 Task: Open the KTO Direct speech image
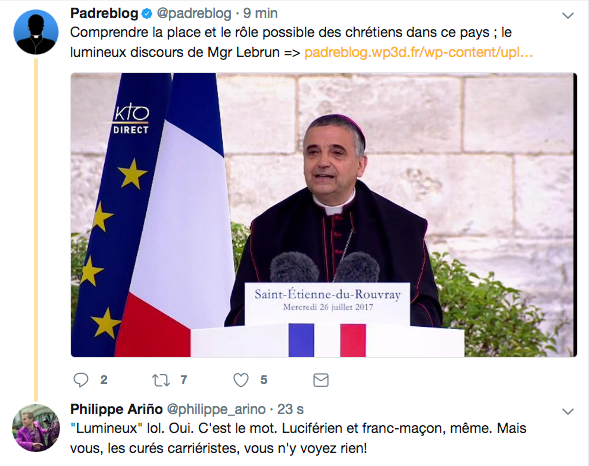tap(324, 215)
